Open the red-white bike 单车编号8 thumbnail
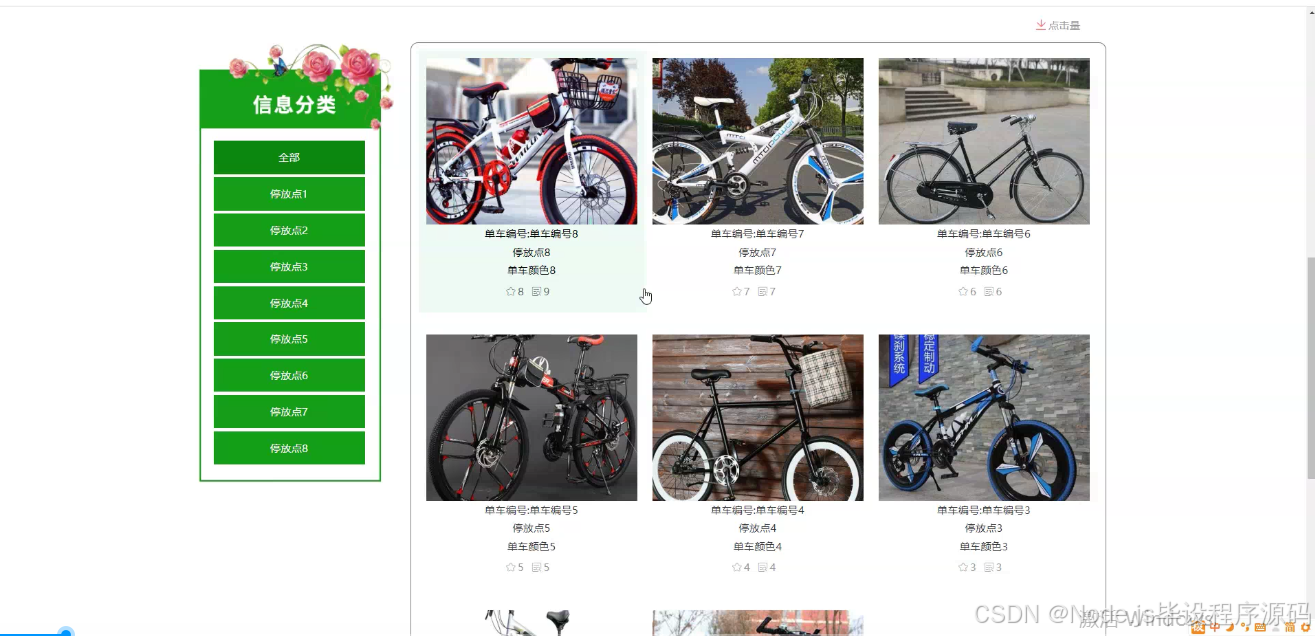 click(531, 141)
